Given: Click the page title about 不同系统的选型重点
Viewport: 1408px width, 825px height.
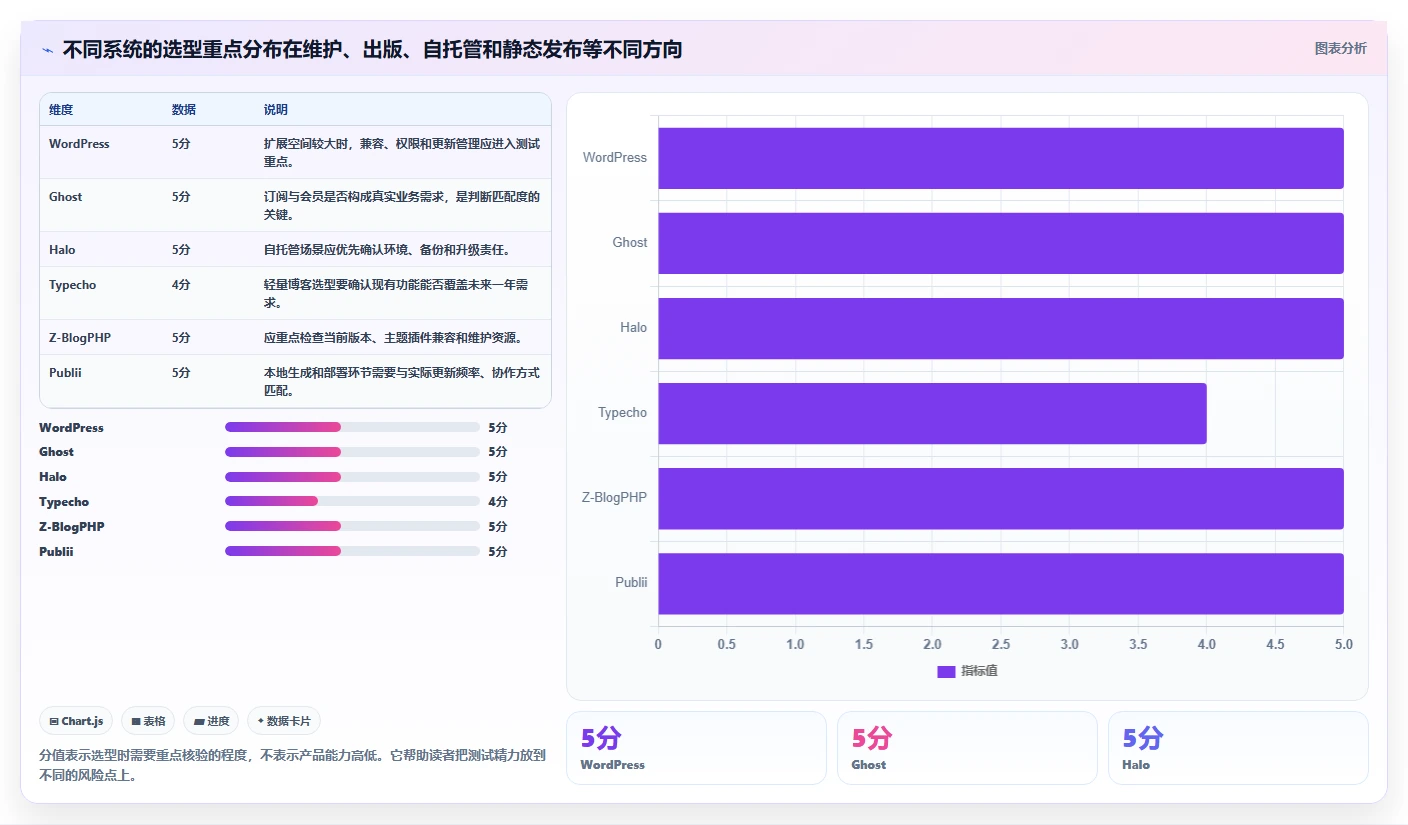Looking at the screenshot, I should click(x=372, y=49).
